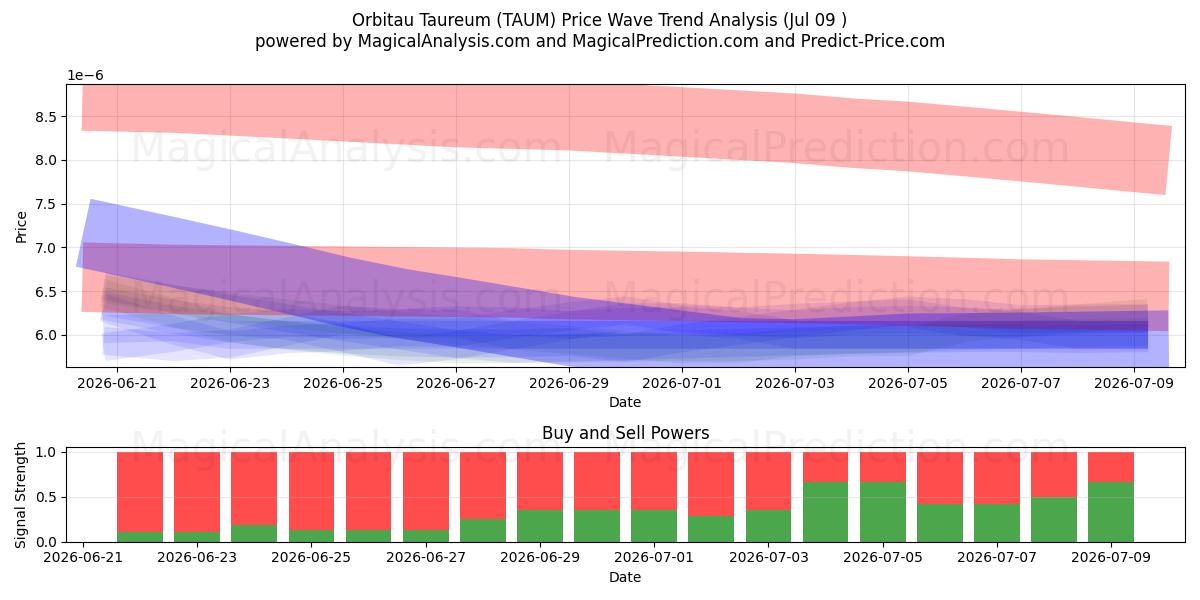Image resolution: width=1200 pixels, height=600 pixels.
Task: Click 2026-06-25 date under the price chart
Action: click(x=343, y=382)
